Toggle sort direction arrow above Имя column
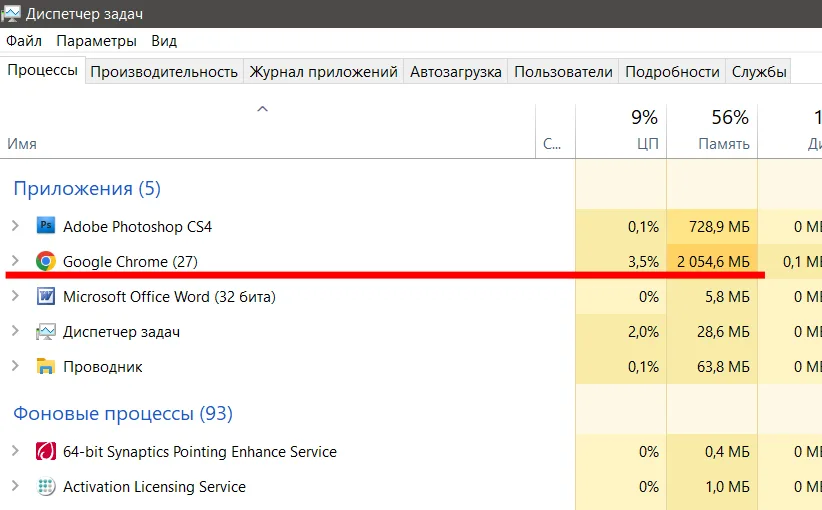Image resolution: width=822 pixels, height=510 pixels. [262, 109]
